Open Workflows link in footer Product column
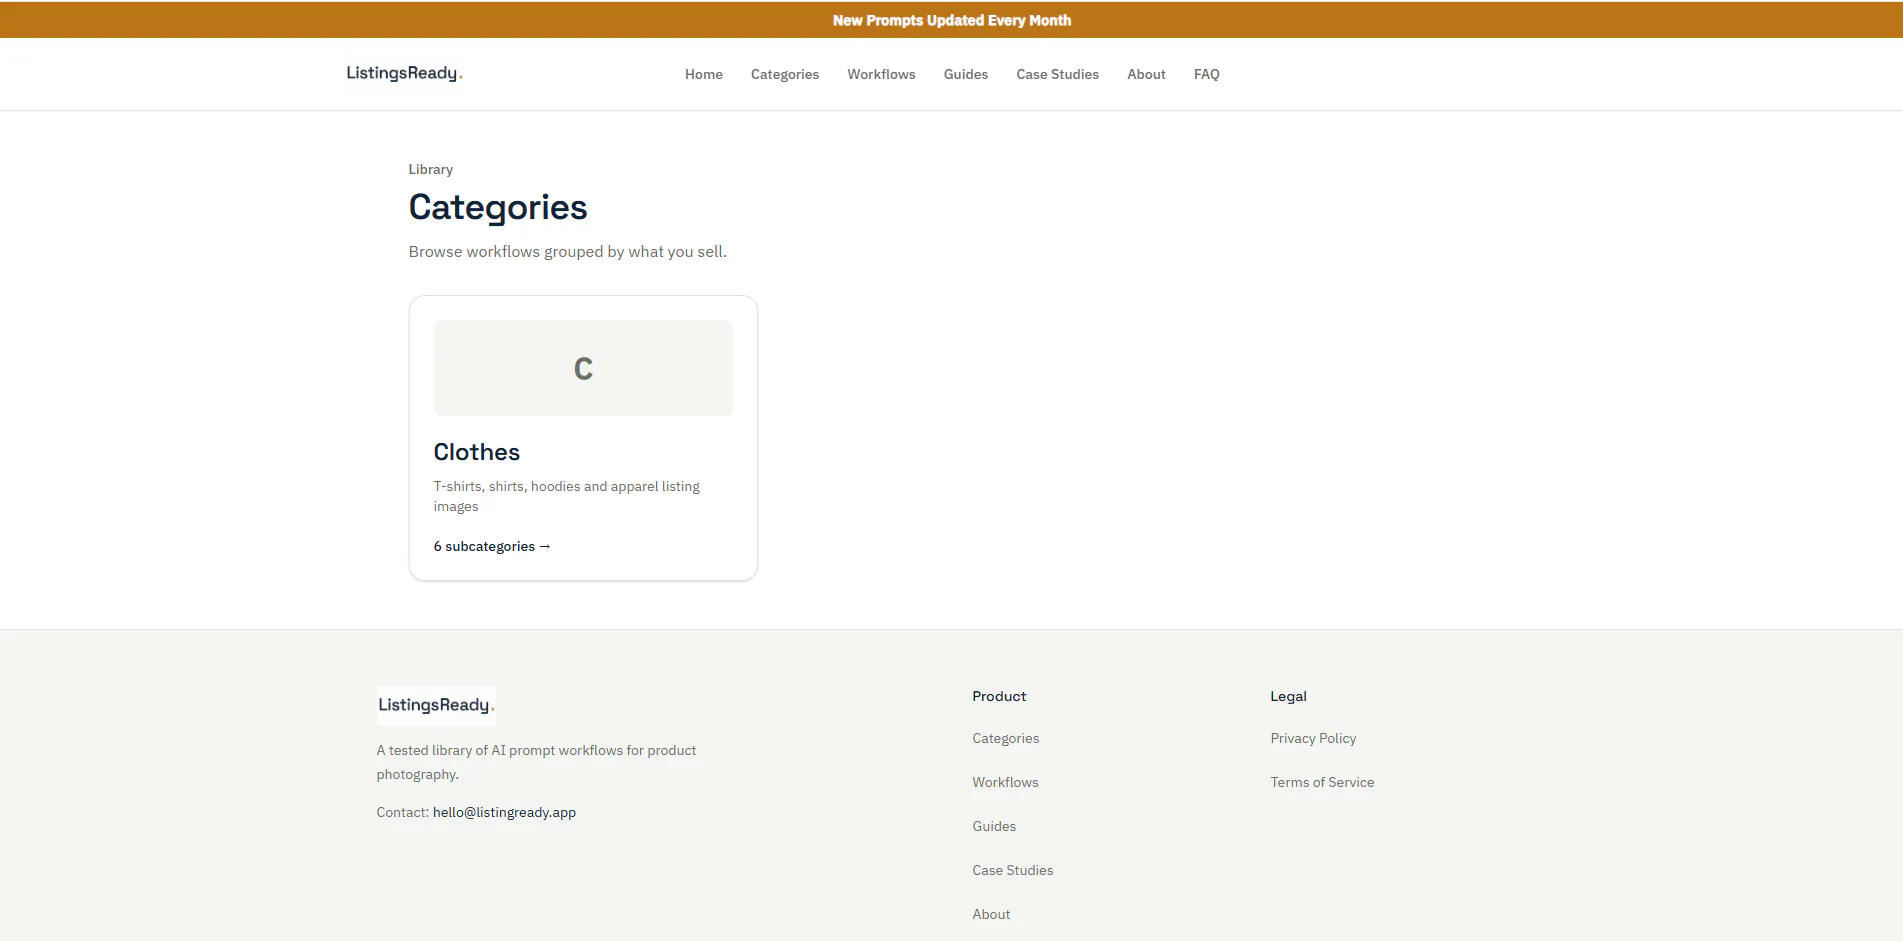1903x941 pixels. click(x=1005, y=782)
